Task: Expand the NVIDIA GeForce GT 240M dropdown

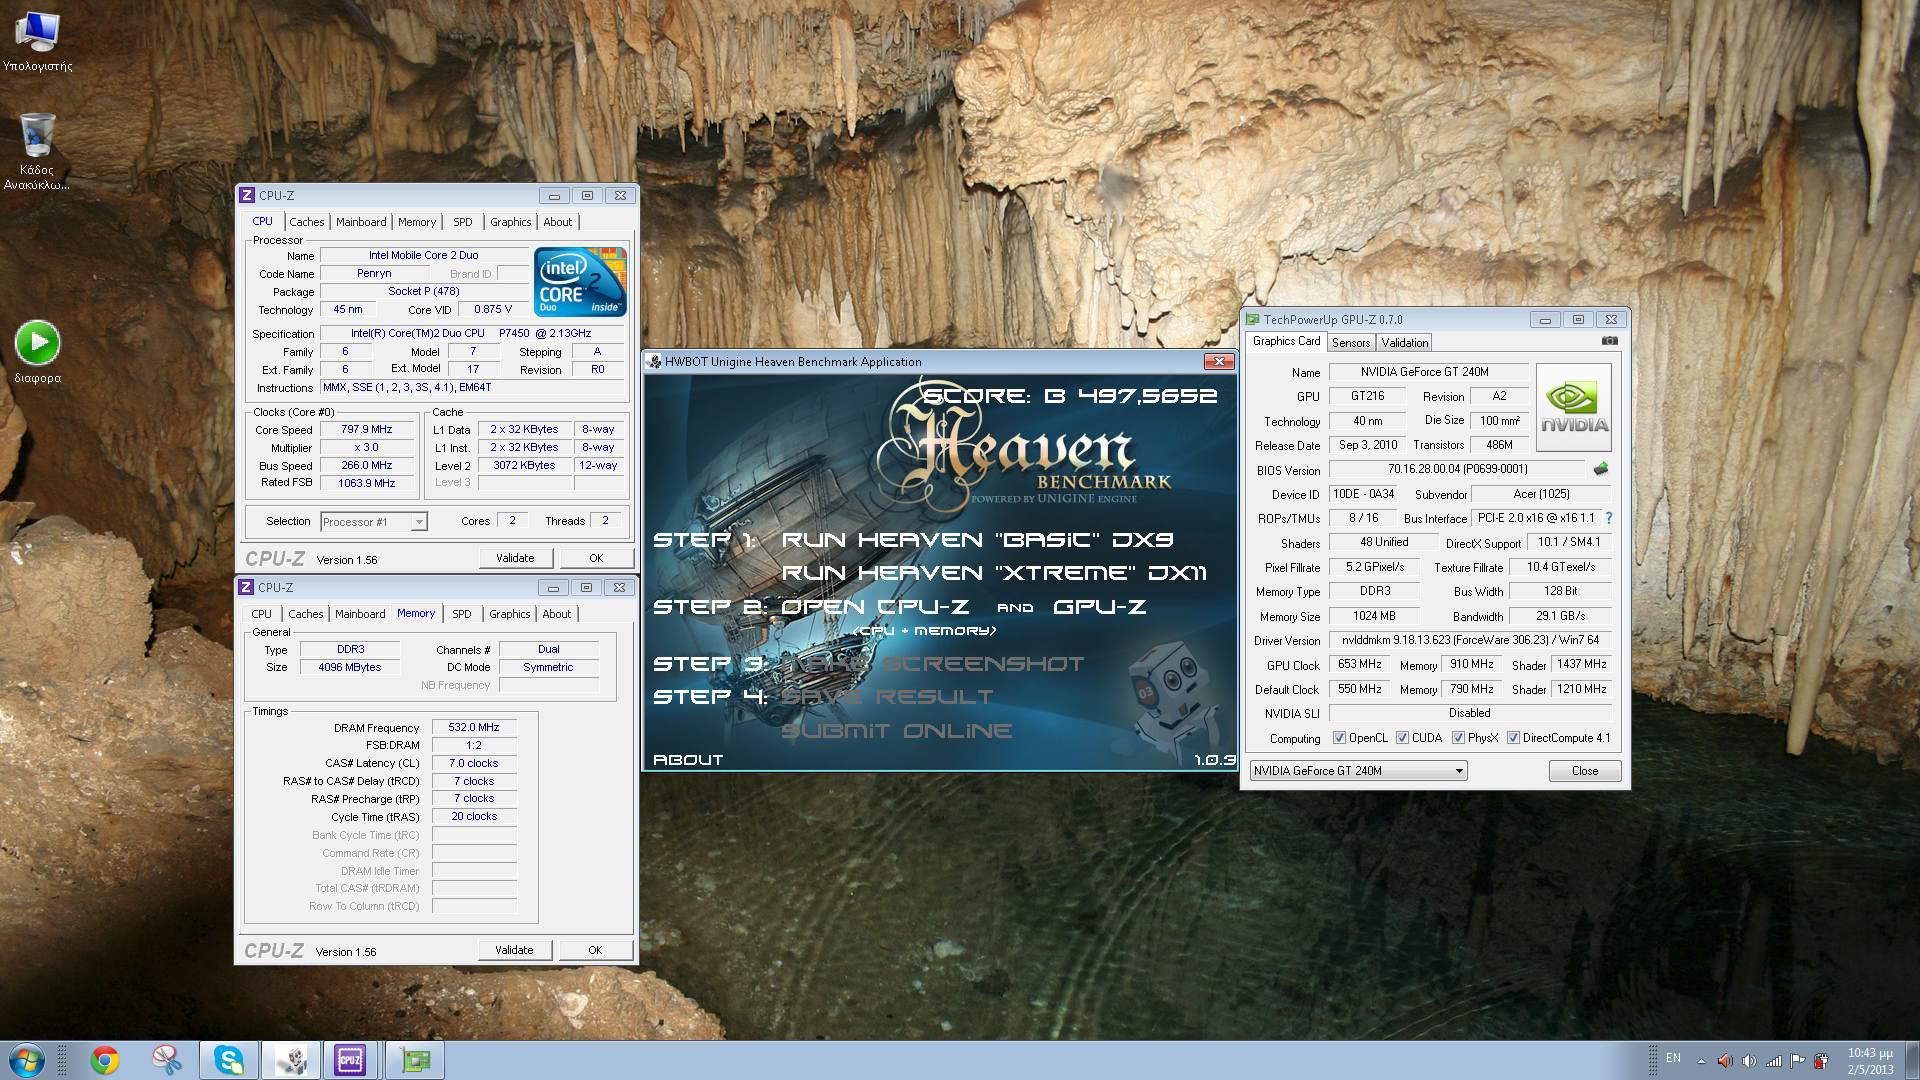Action: pyautogui.click(x=1459, y=771)
